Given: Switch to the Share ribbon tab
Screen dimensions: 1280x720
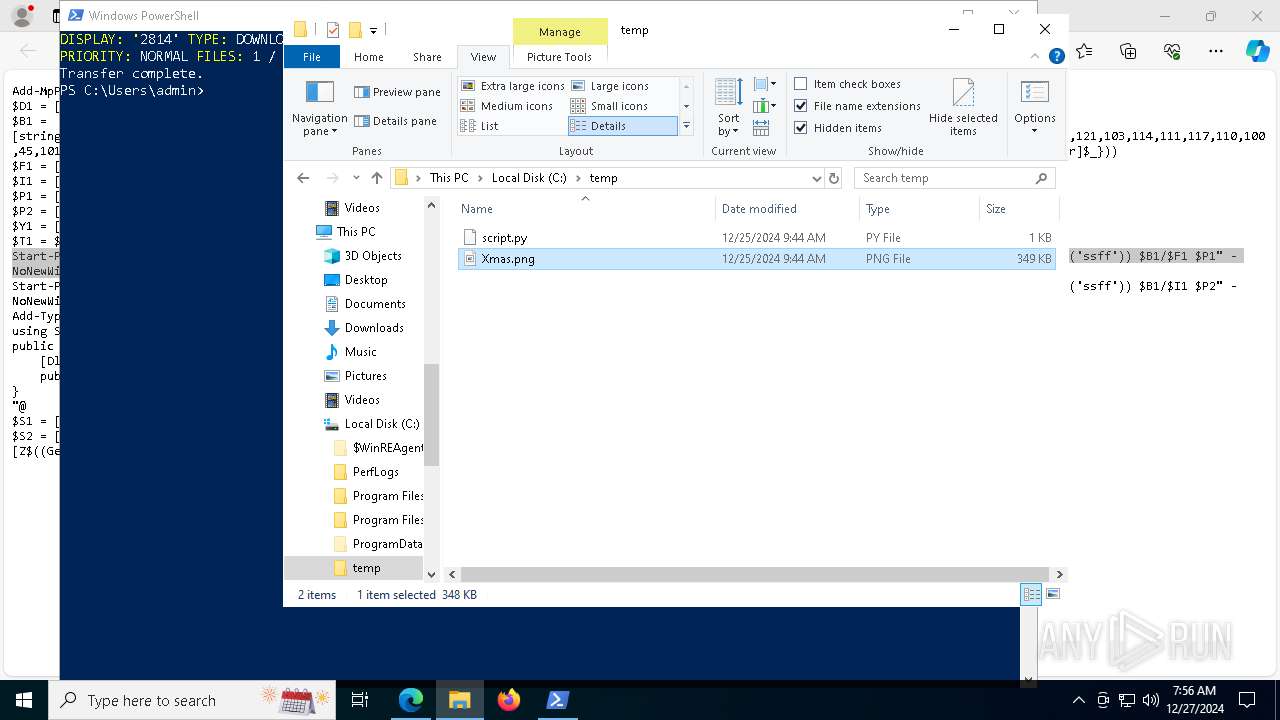Looking at the screenshot, I should pyautogui.click(x=427, y=57).
